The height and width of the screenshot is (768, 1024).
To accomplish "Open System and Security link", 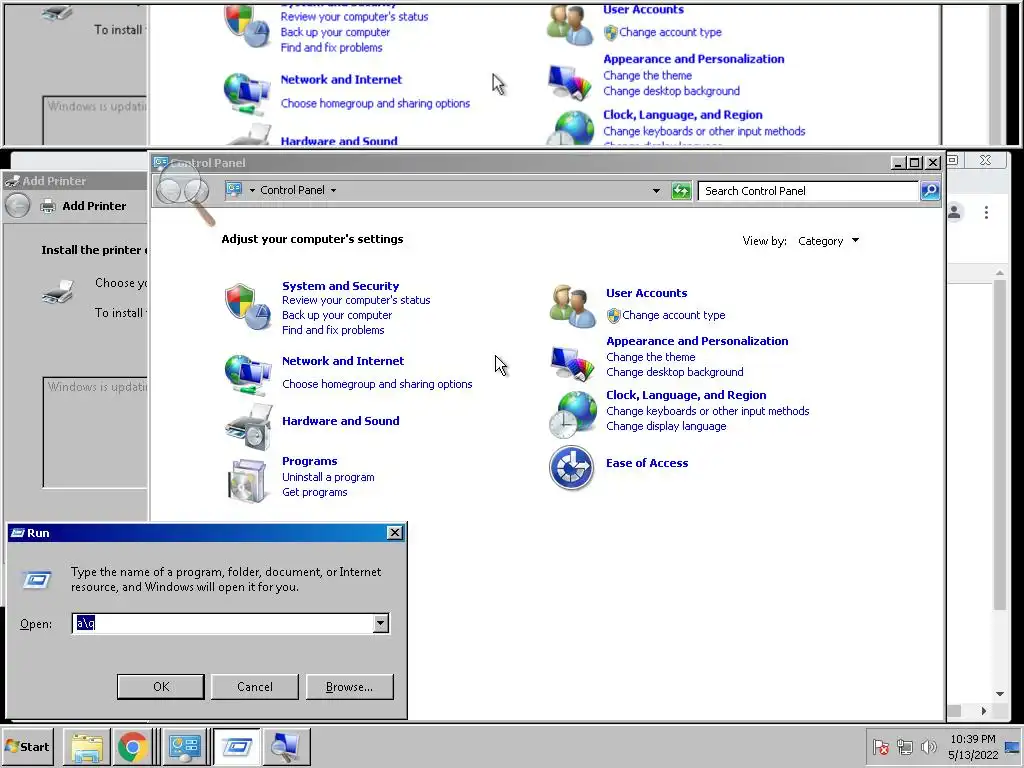I will point(340,286).
